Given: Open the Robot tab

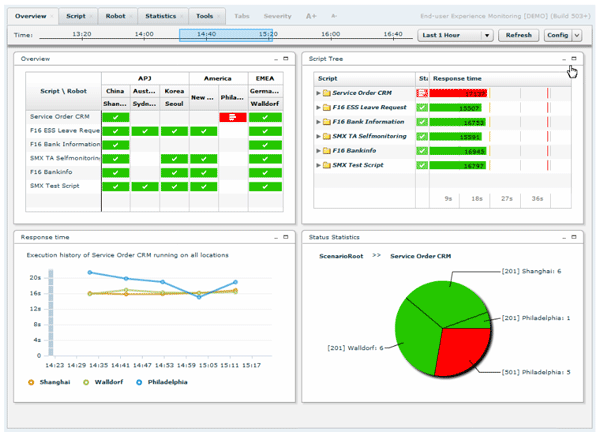Looking at the screenshot, I should (x=116, y=16).
